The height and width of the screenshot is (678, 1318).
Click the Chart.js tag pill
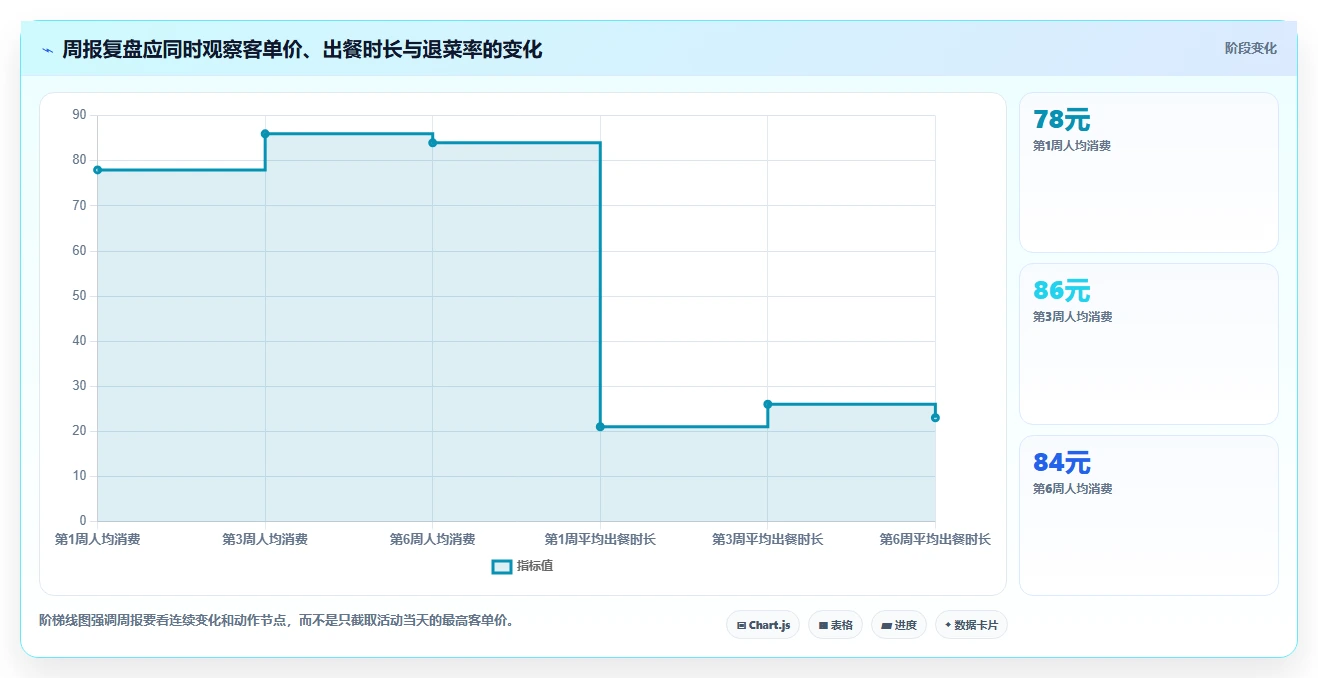click(763, 625)
